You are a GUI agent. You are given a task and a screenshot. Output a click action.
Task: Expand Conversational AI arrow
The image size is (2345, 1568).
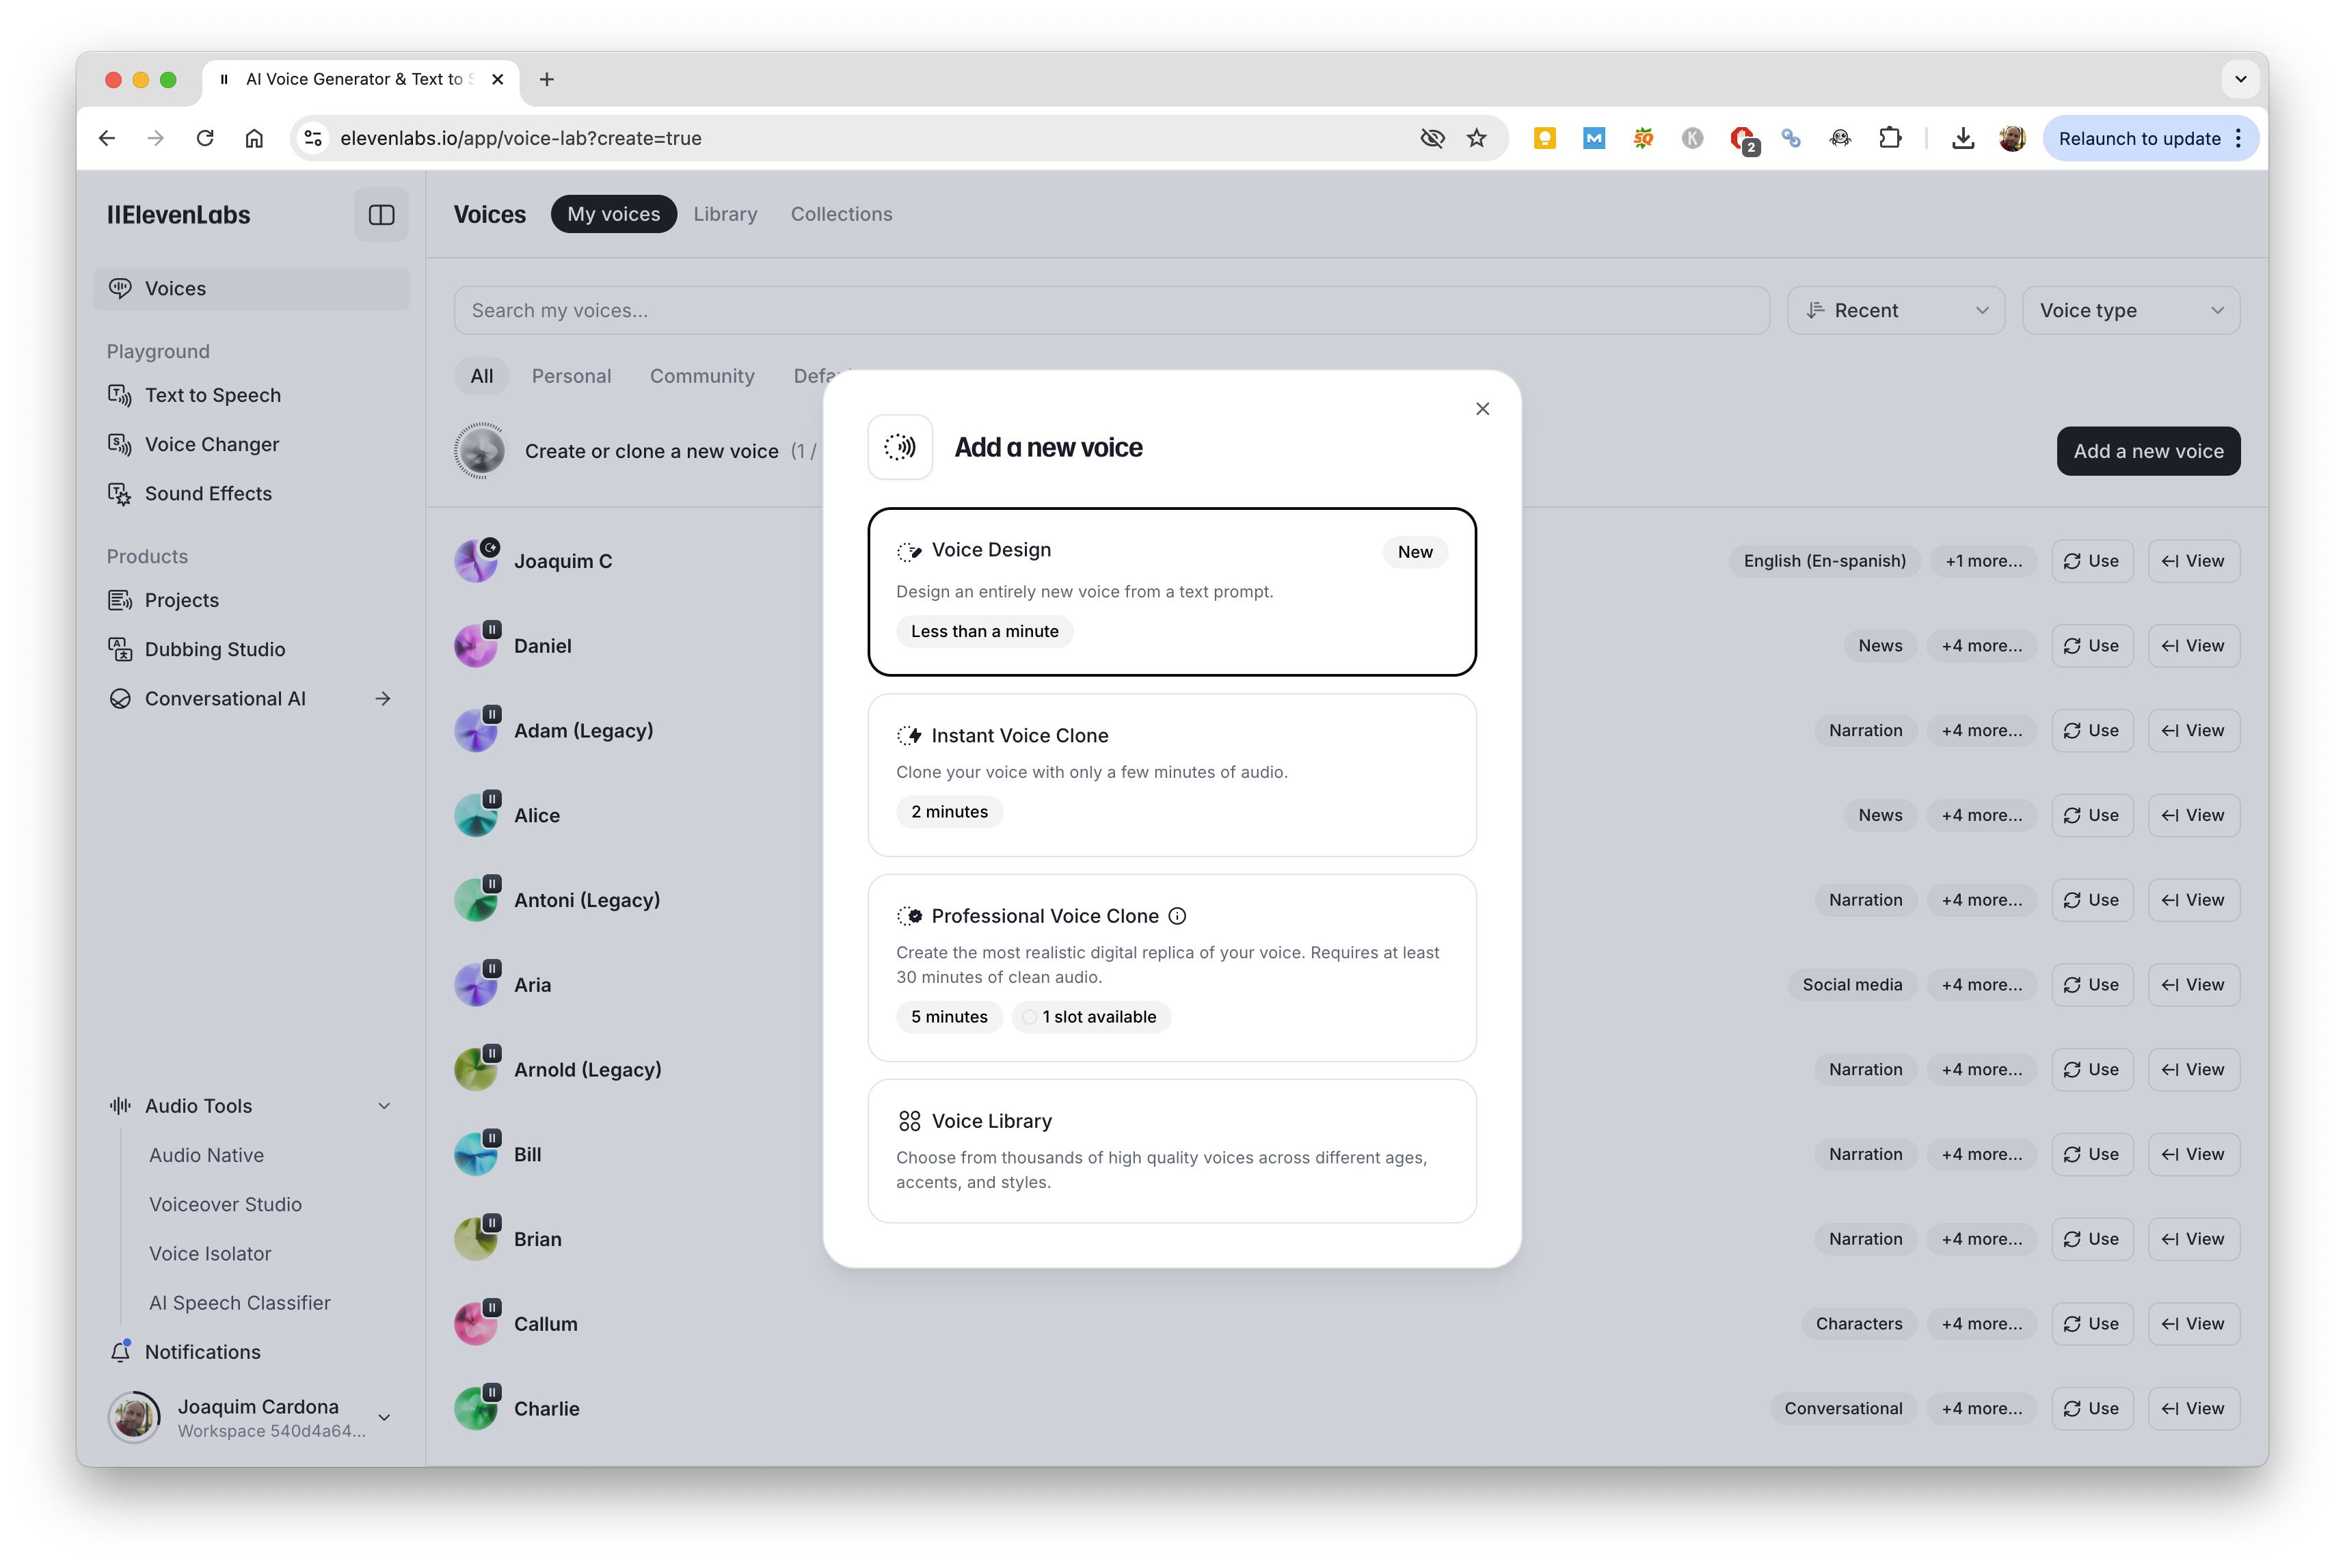tap(383, 698)
